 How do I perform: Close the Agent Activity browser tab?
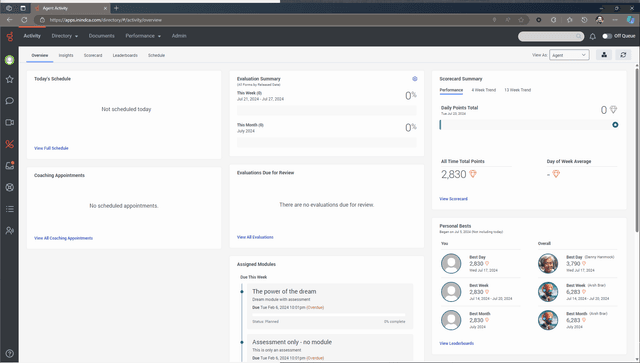click(105, 8)
